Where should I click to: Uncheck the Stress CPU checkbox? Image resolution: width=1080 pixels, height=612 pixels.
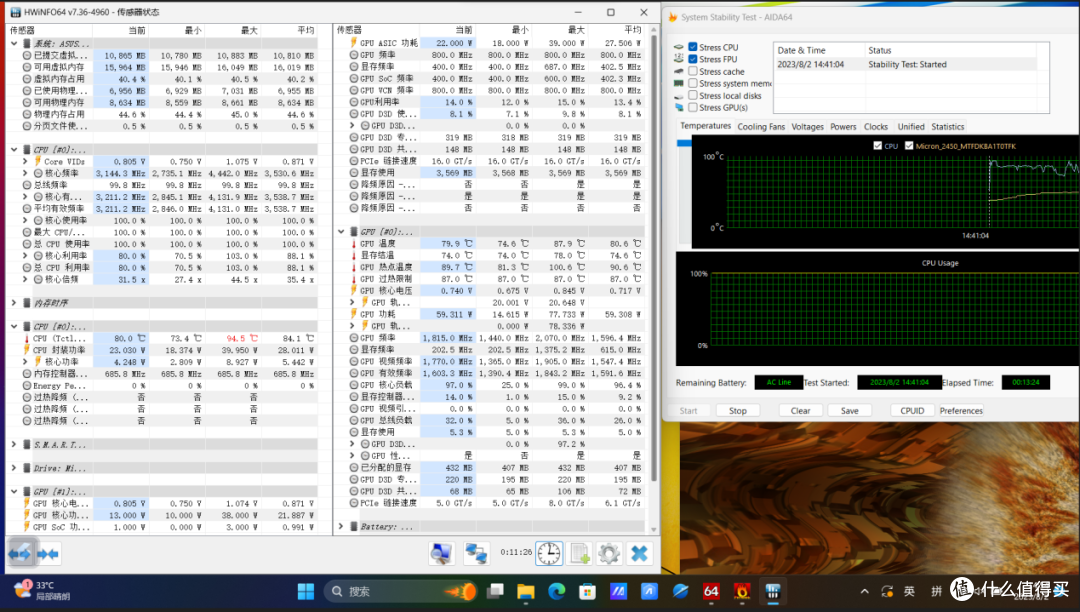(693, 47)
